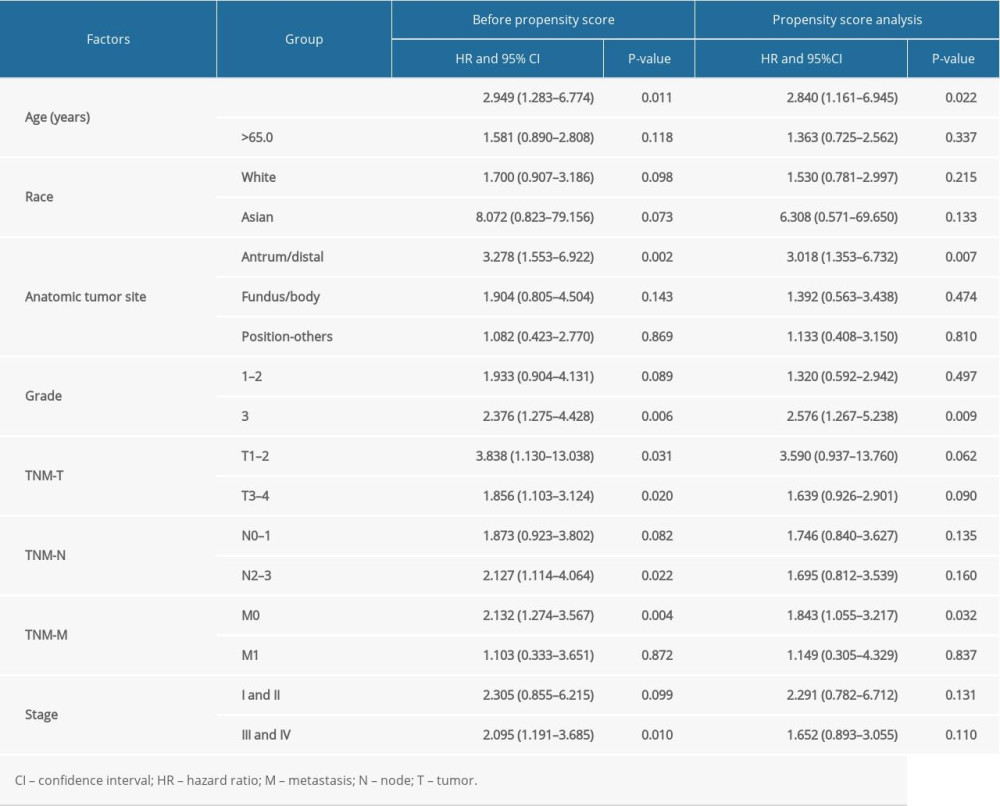Click the abbreviations footnote text
Screen dimensions: 1000x806
pyautogui.click(x=245, y=779)
